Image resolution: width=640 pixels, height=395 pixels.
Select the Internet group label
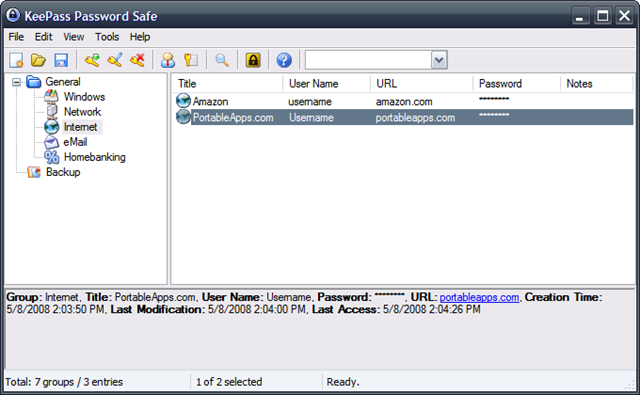80,127
